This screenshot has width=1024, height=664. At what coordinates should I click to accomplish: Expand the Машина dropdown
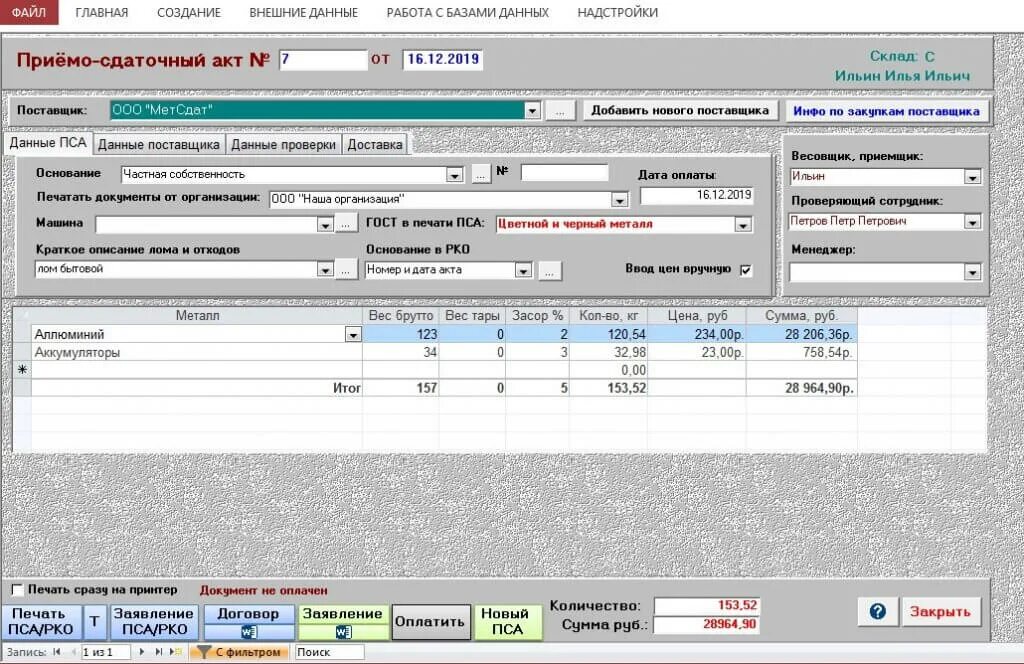tap(325, 225)
